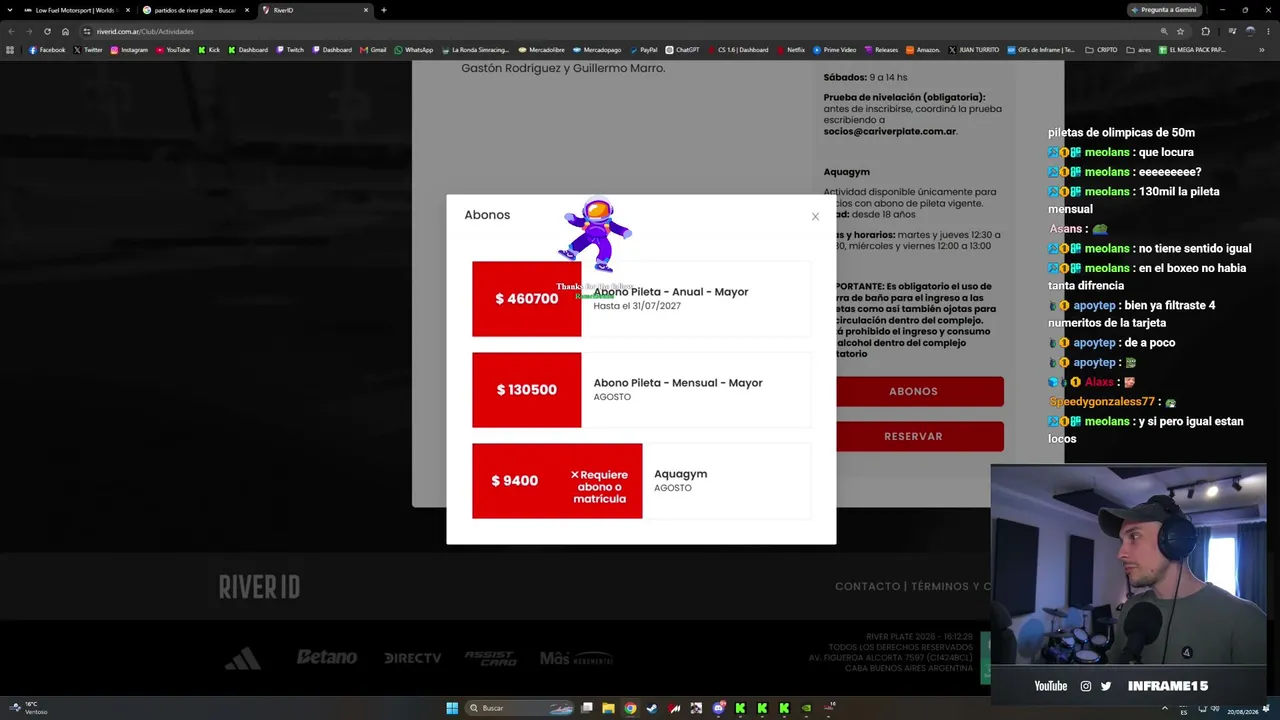Click the RIVER ID footer logo

pyautogui.click(x=259, y=587)
